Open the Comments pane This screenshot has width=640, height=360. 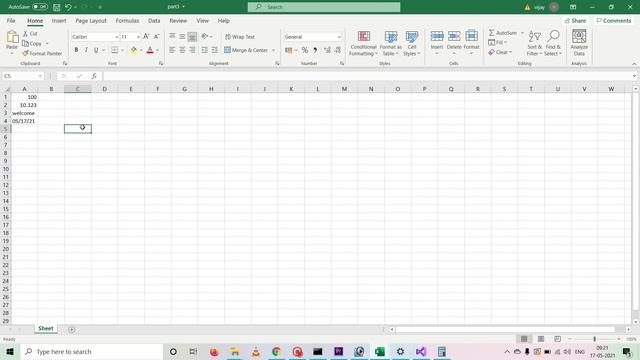click(x=613, y=20)
